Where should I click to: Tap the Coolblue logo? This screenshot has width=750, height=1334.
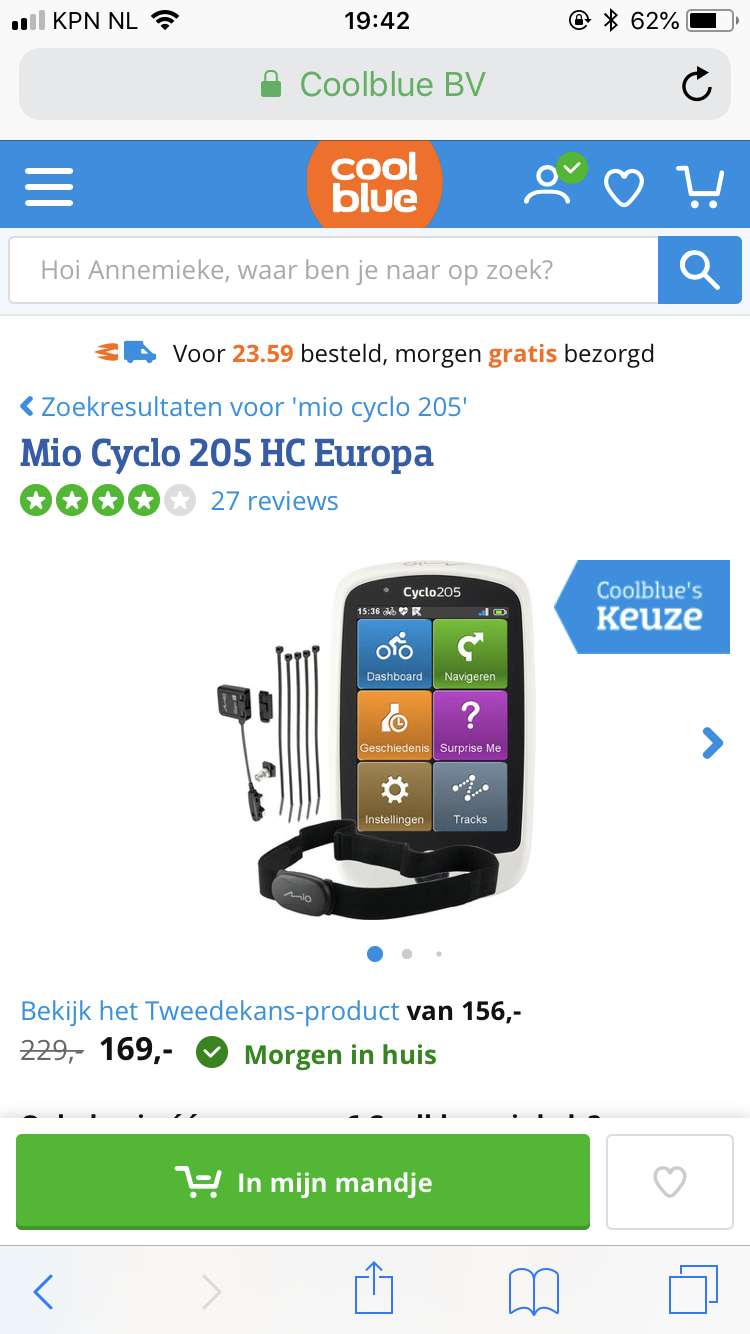click(374, 184)
